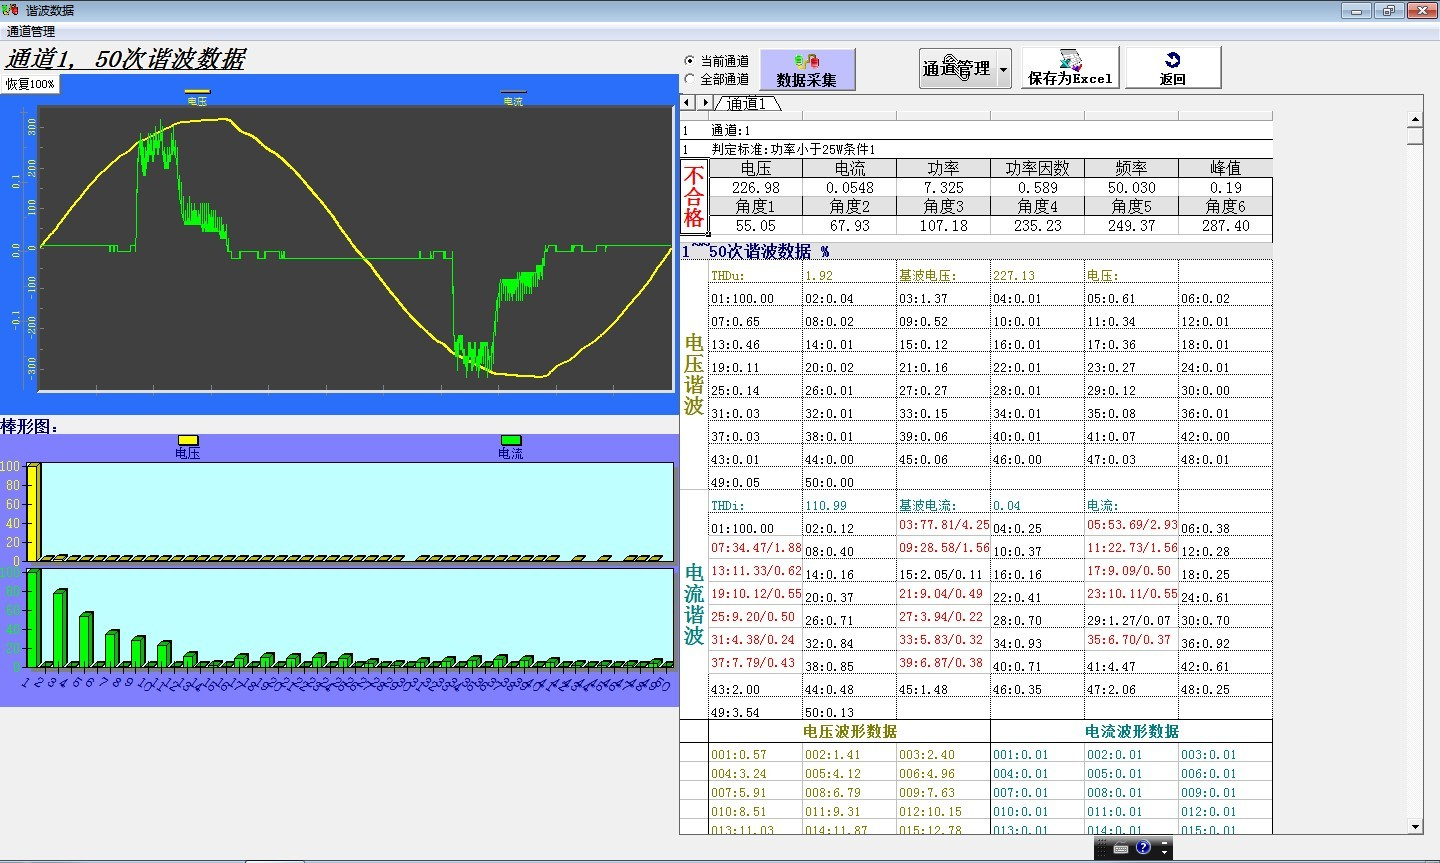Open the 通道管理 menu in the menu bar
1440x863 pixels.
31,32
